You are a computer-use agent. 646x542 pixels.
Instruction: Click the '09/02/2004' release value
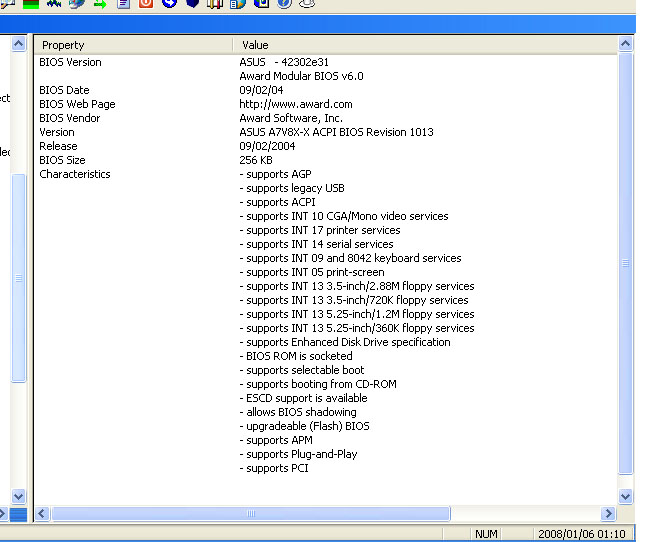tap(267, 146)
